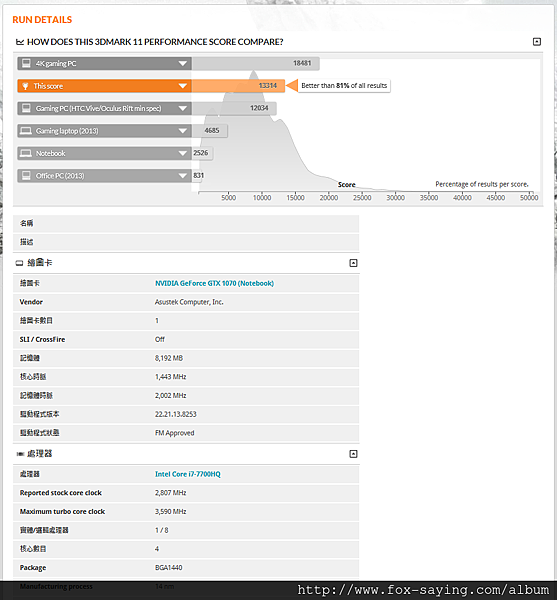
Task: Collapse the 3DMark 11 score comparison section
Action: [537, 42]
